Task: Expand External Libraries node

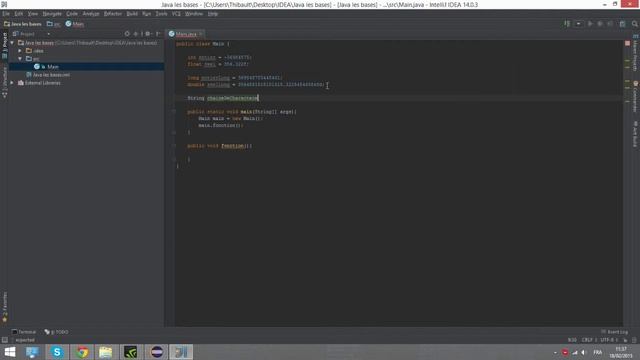Action: pos(12,83)
